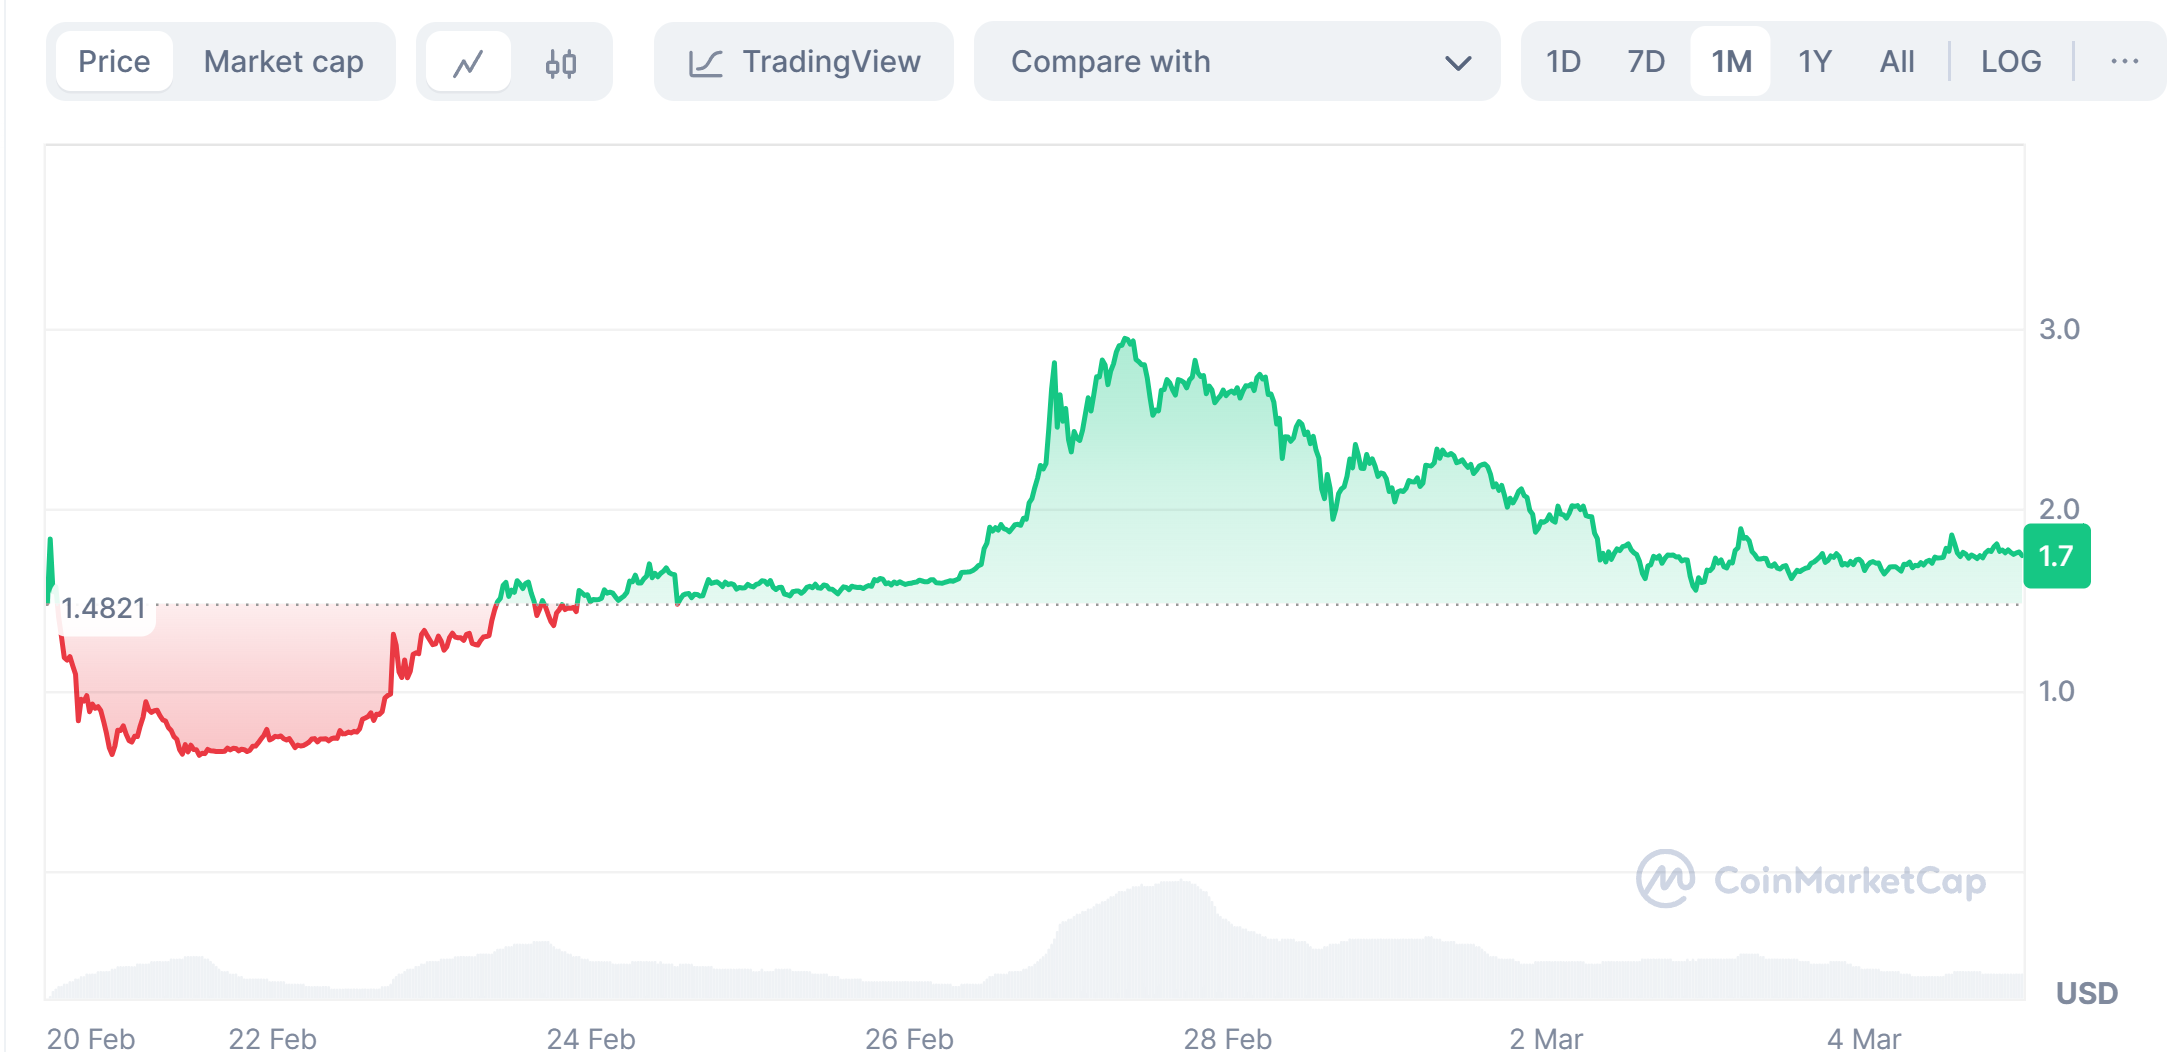Screen dimensions: 2171x1052
Task: Open the TradingView chart button
Action: [x=804, y=62]
